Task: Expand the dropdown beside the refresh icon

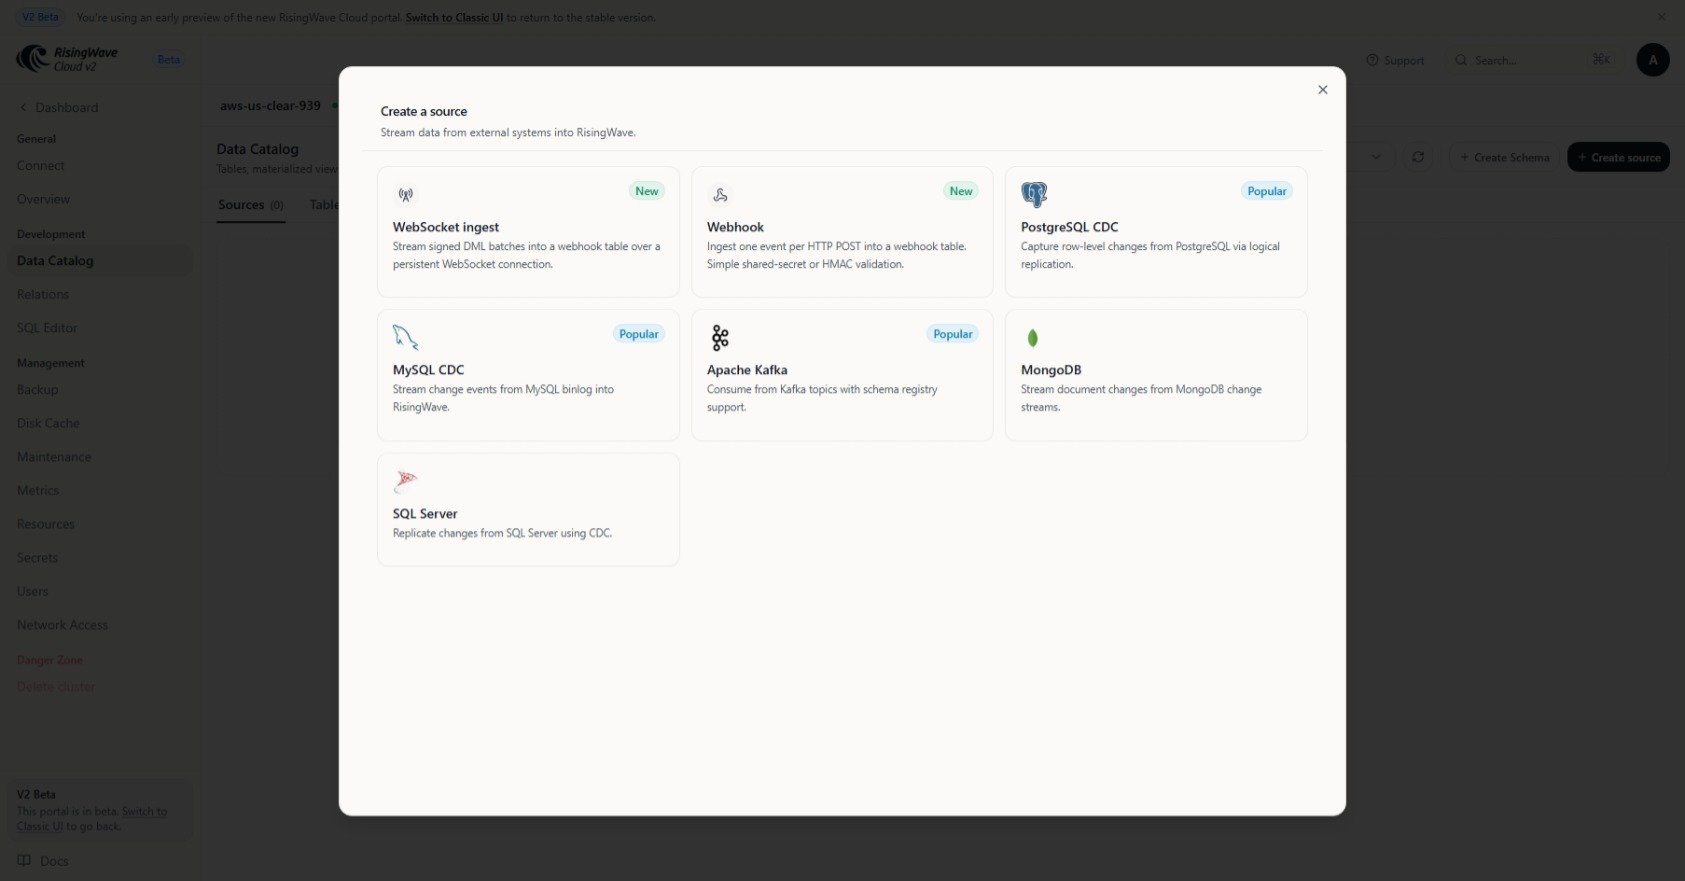Action: (x=1376, y=157)
